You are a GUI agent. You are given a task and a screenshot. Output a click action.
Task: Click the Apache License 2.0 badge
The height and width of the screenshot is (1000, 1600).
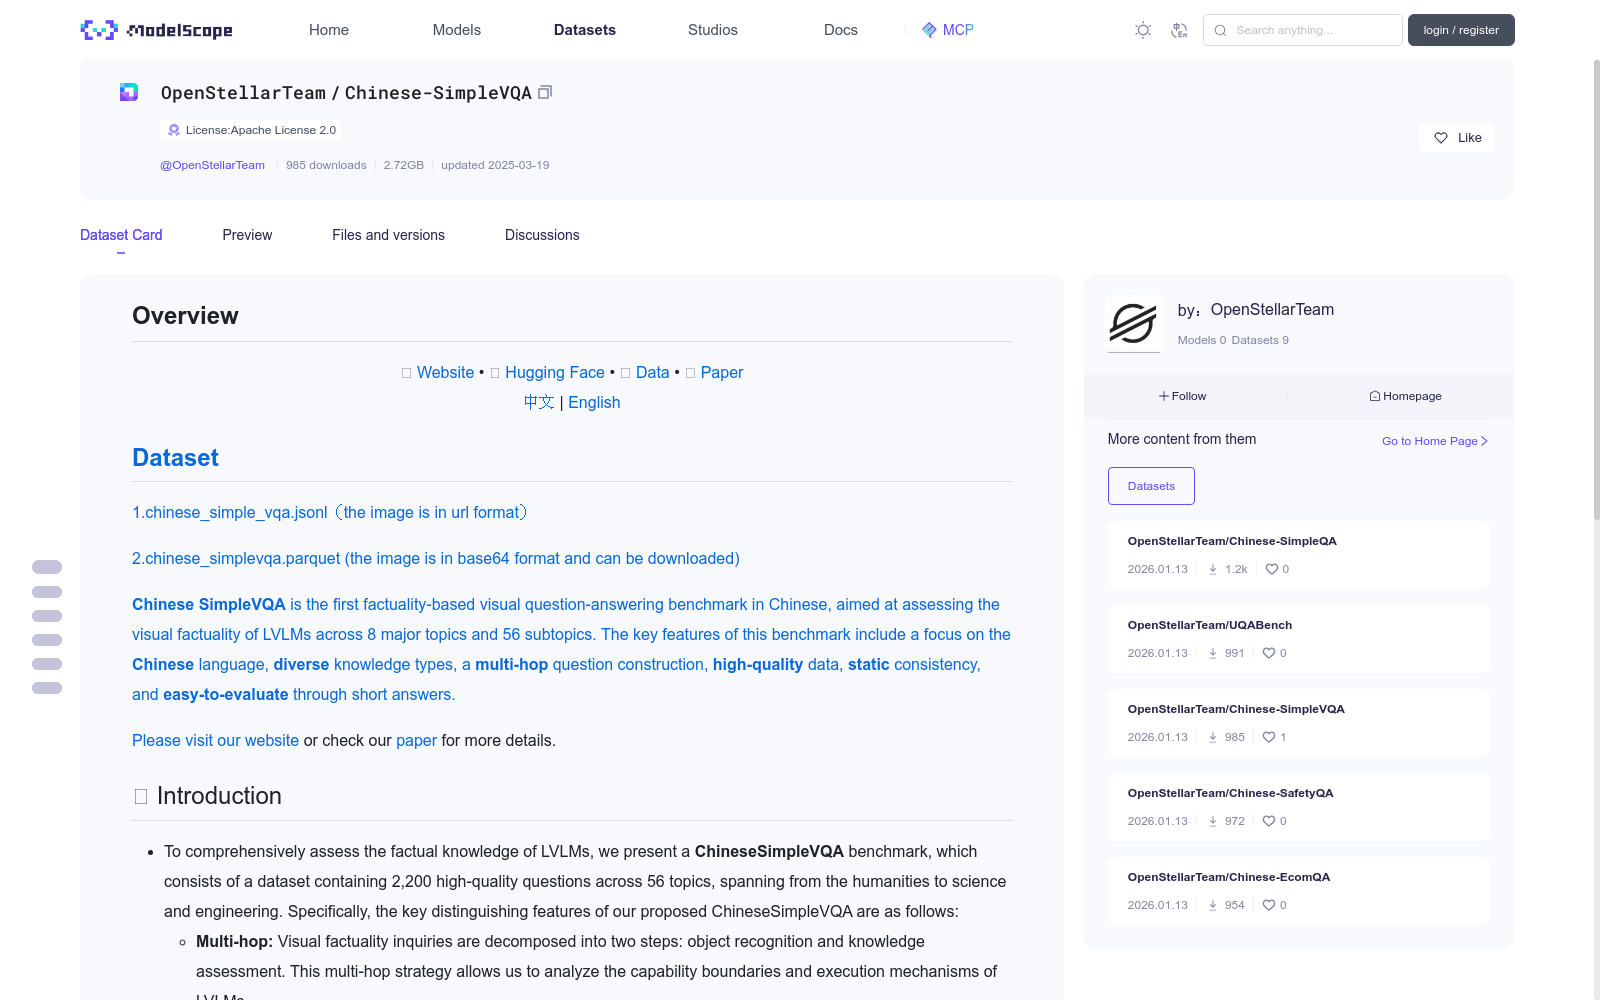coord(251,130)
